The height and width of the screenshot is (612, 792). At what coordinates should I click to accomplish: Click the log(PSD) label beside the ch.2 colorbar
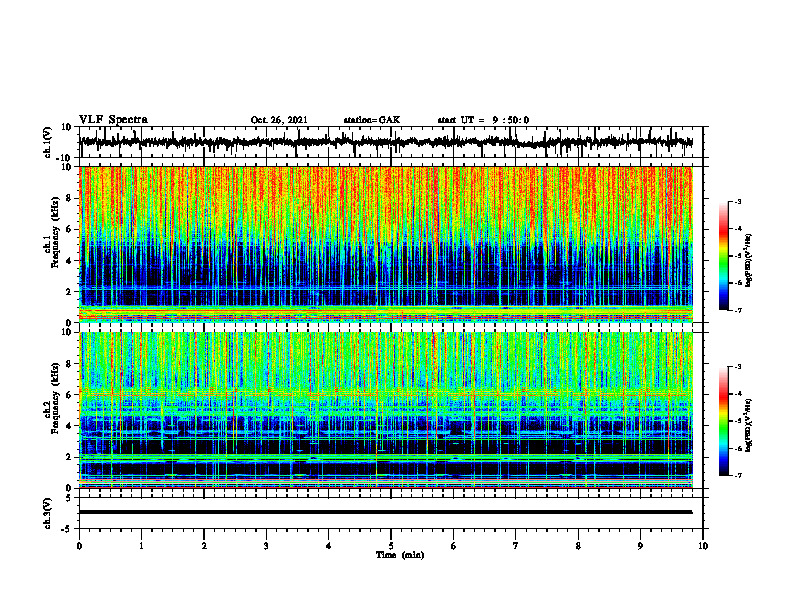point(749,425)
